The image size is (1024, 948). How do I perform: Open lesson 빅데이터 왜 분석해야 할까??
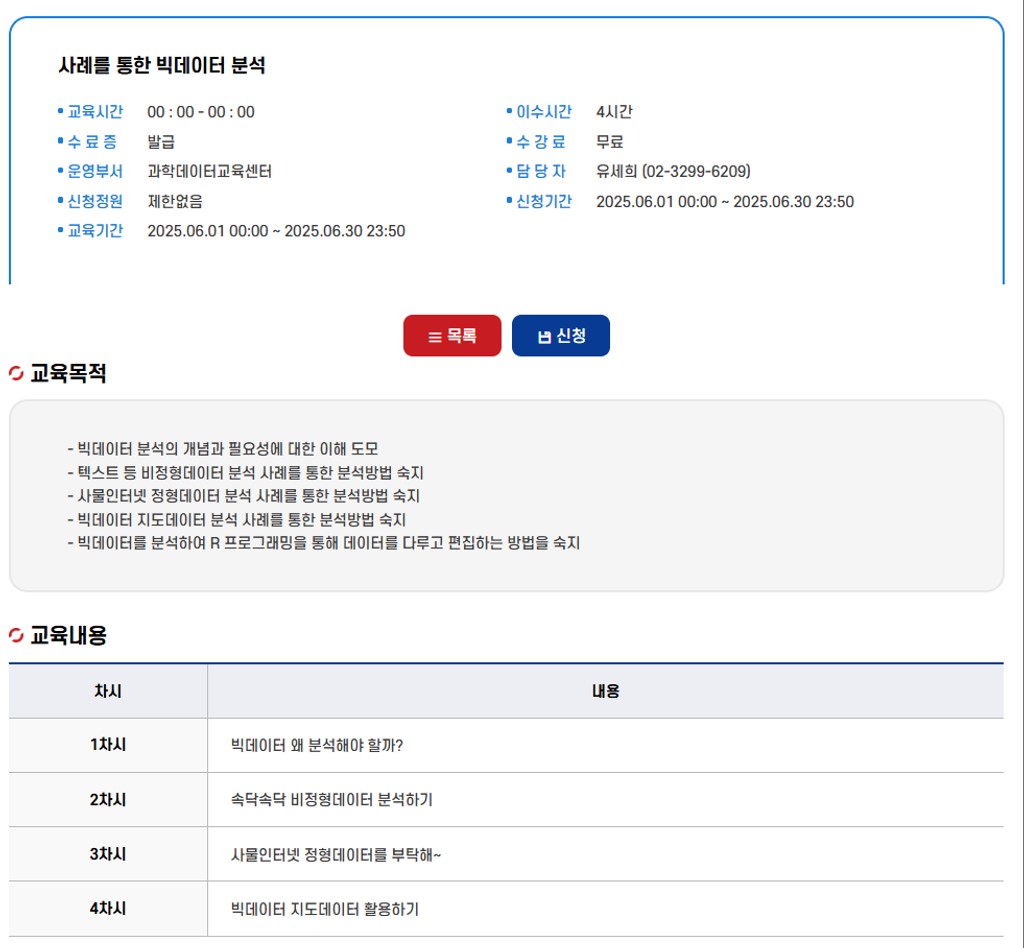tap(316, 745)
